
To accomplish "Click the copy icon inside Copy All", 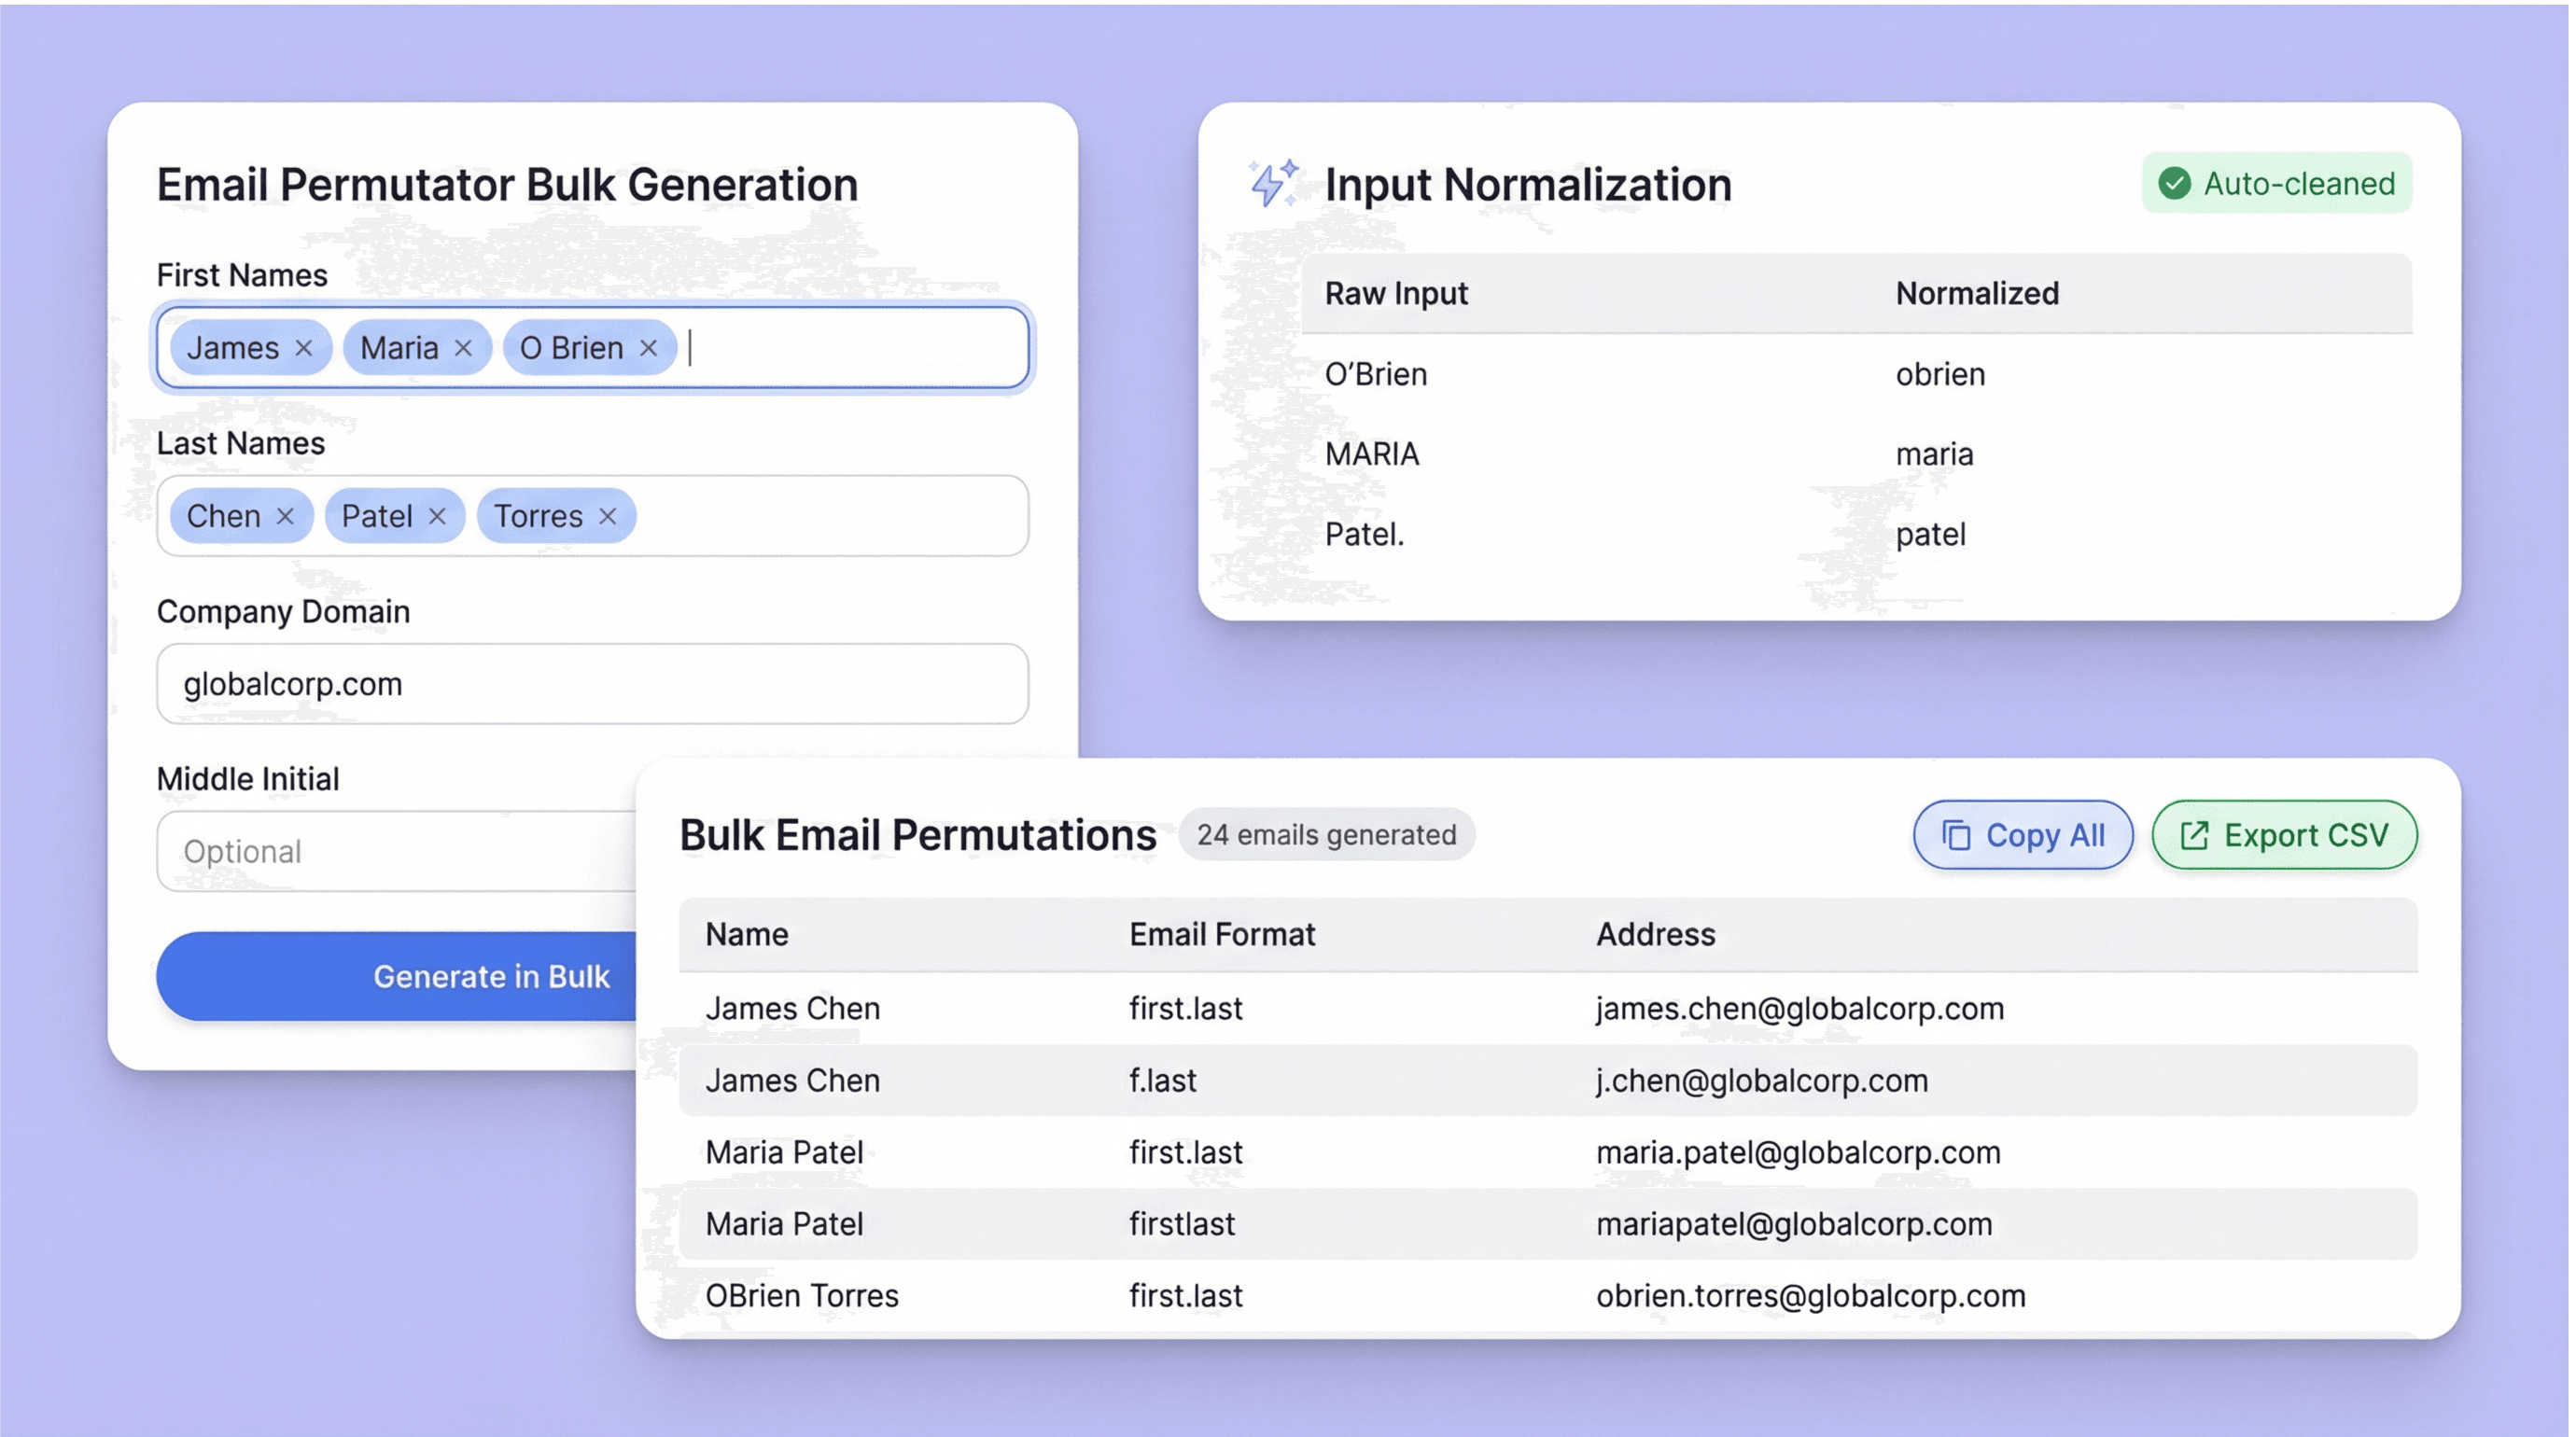I will coord(1957,834).
